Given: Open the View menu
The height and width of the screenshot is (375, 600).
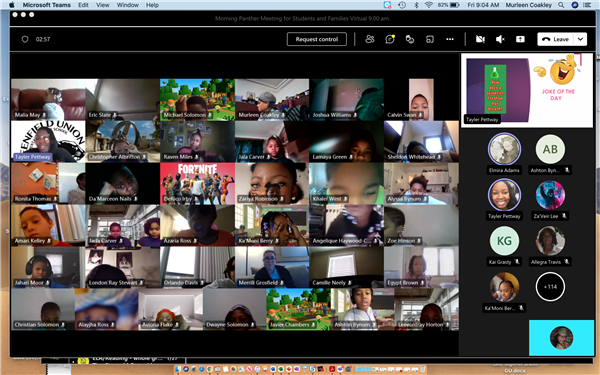Looking at the screenshot, I should 102,5.
